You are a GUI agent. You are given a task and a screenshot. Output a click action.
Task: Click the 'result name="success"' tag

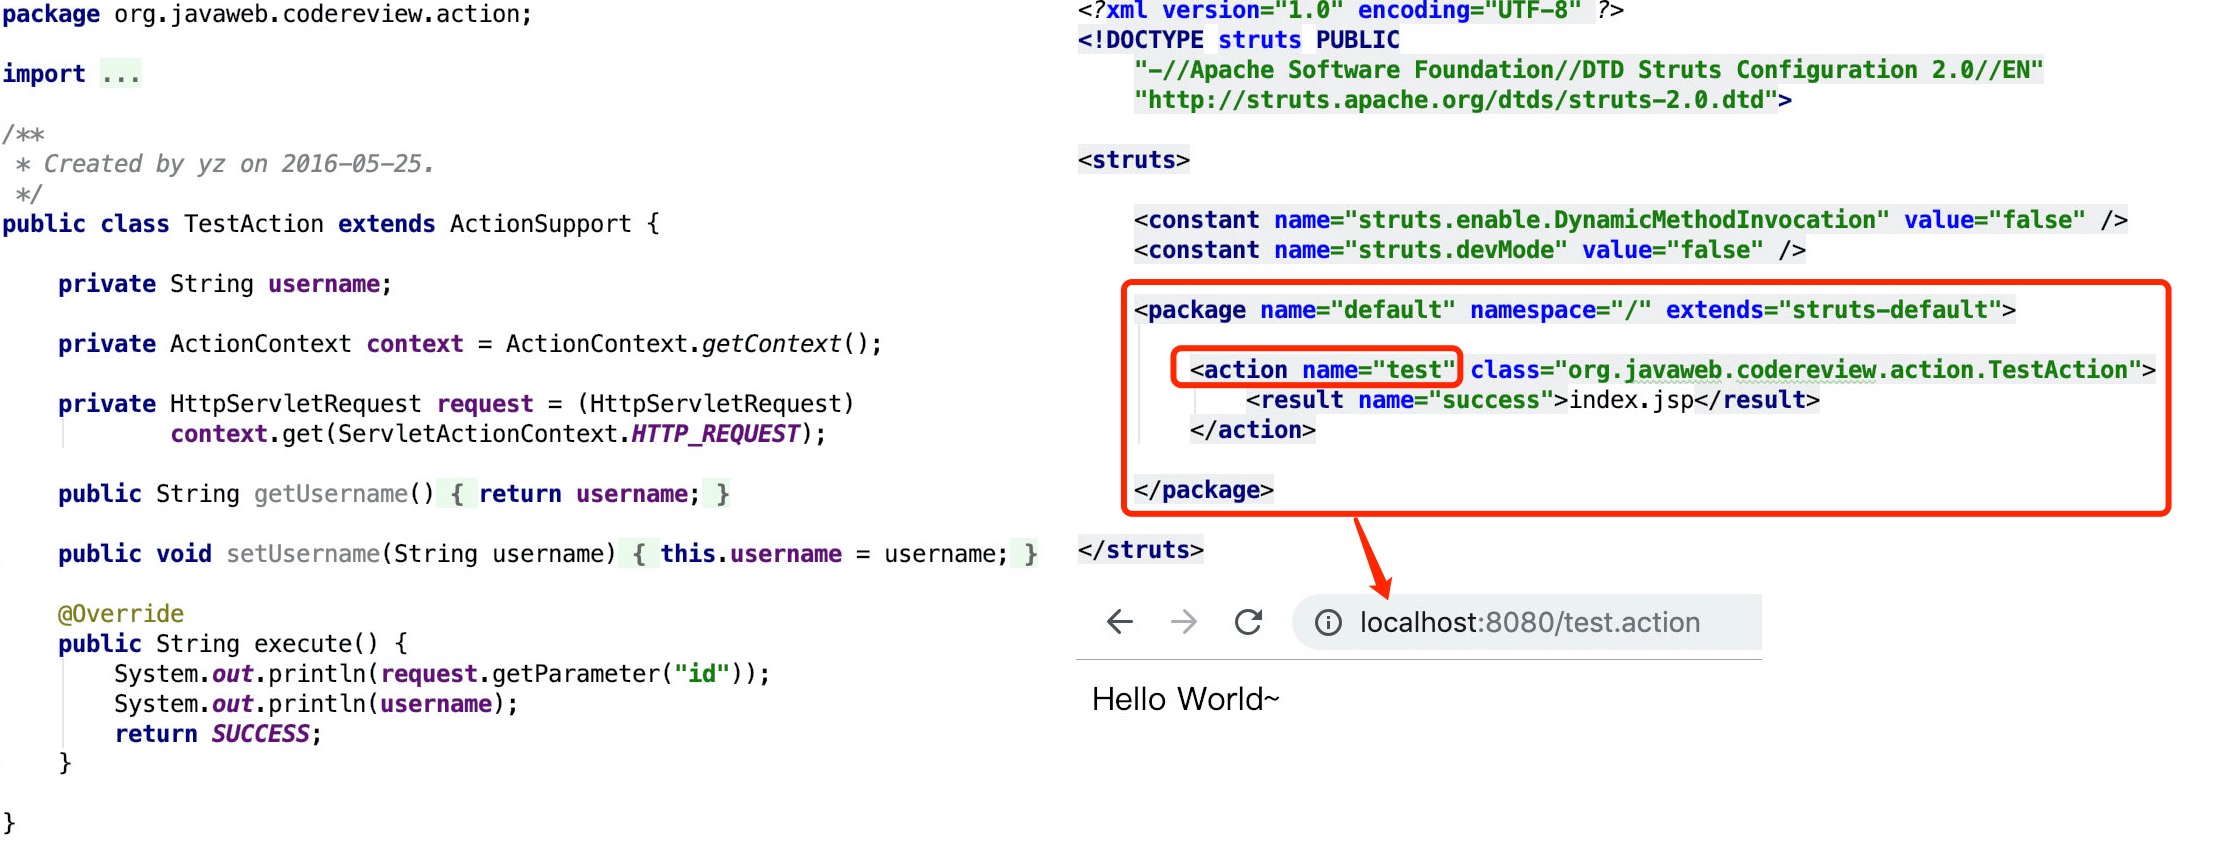click(1406, 400)
